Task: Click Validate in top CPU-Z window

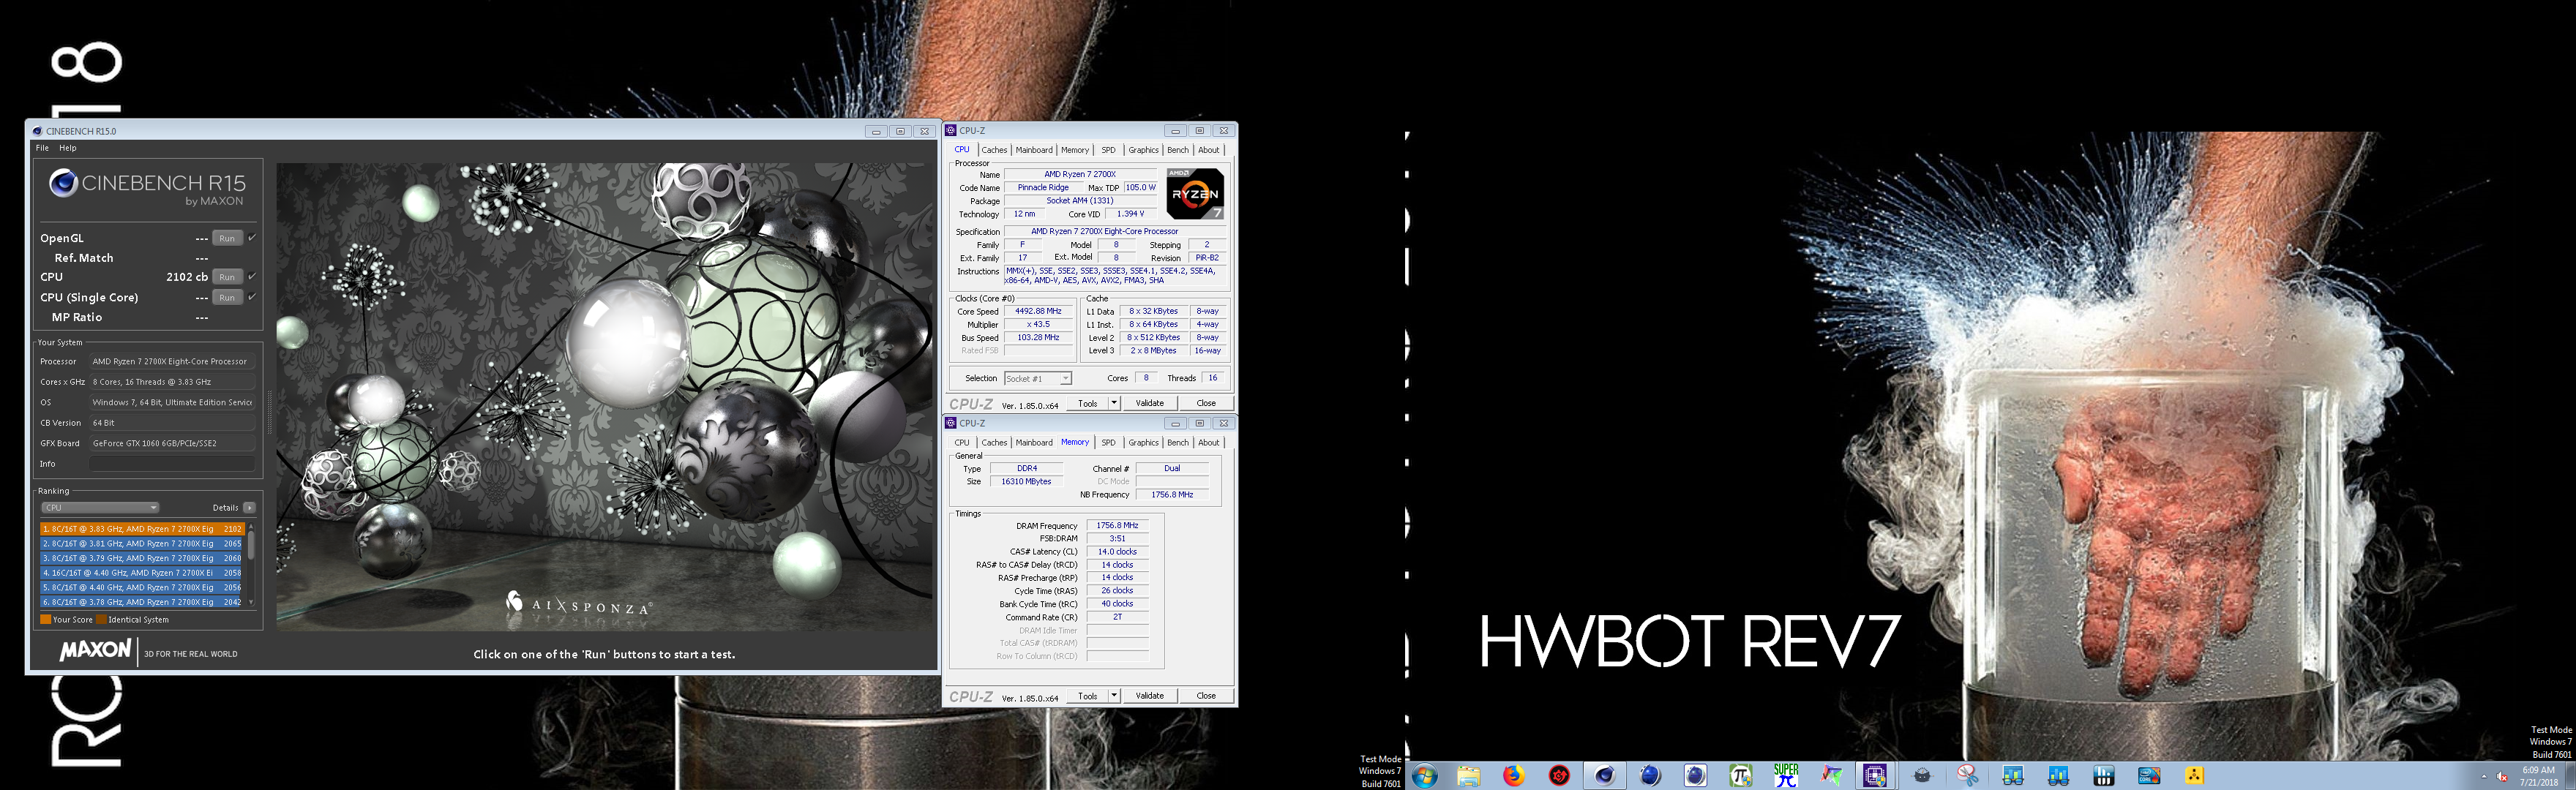Action: 1150,403
